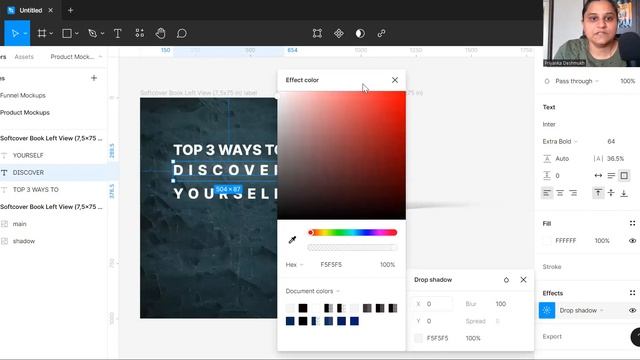
Task: Click the Create component icon
Action: (339, 33)
